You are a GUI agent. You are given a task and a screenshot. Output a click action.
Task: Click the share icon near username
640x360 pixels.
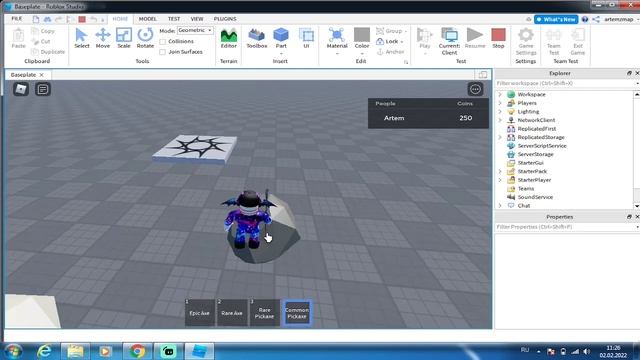point(596,19)
